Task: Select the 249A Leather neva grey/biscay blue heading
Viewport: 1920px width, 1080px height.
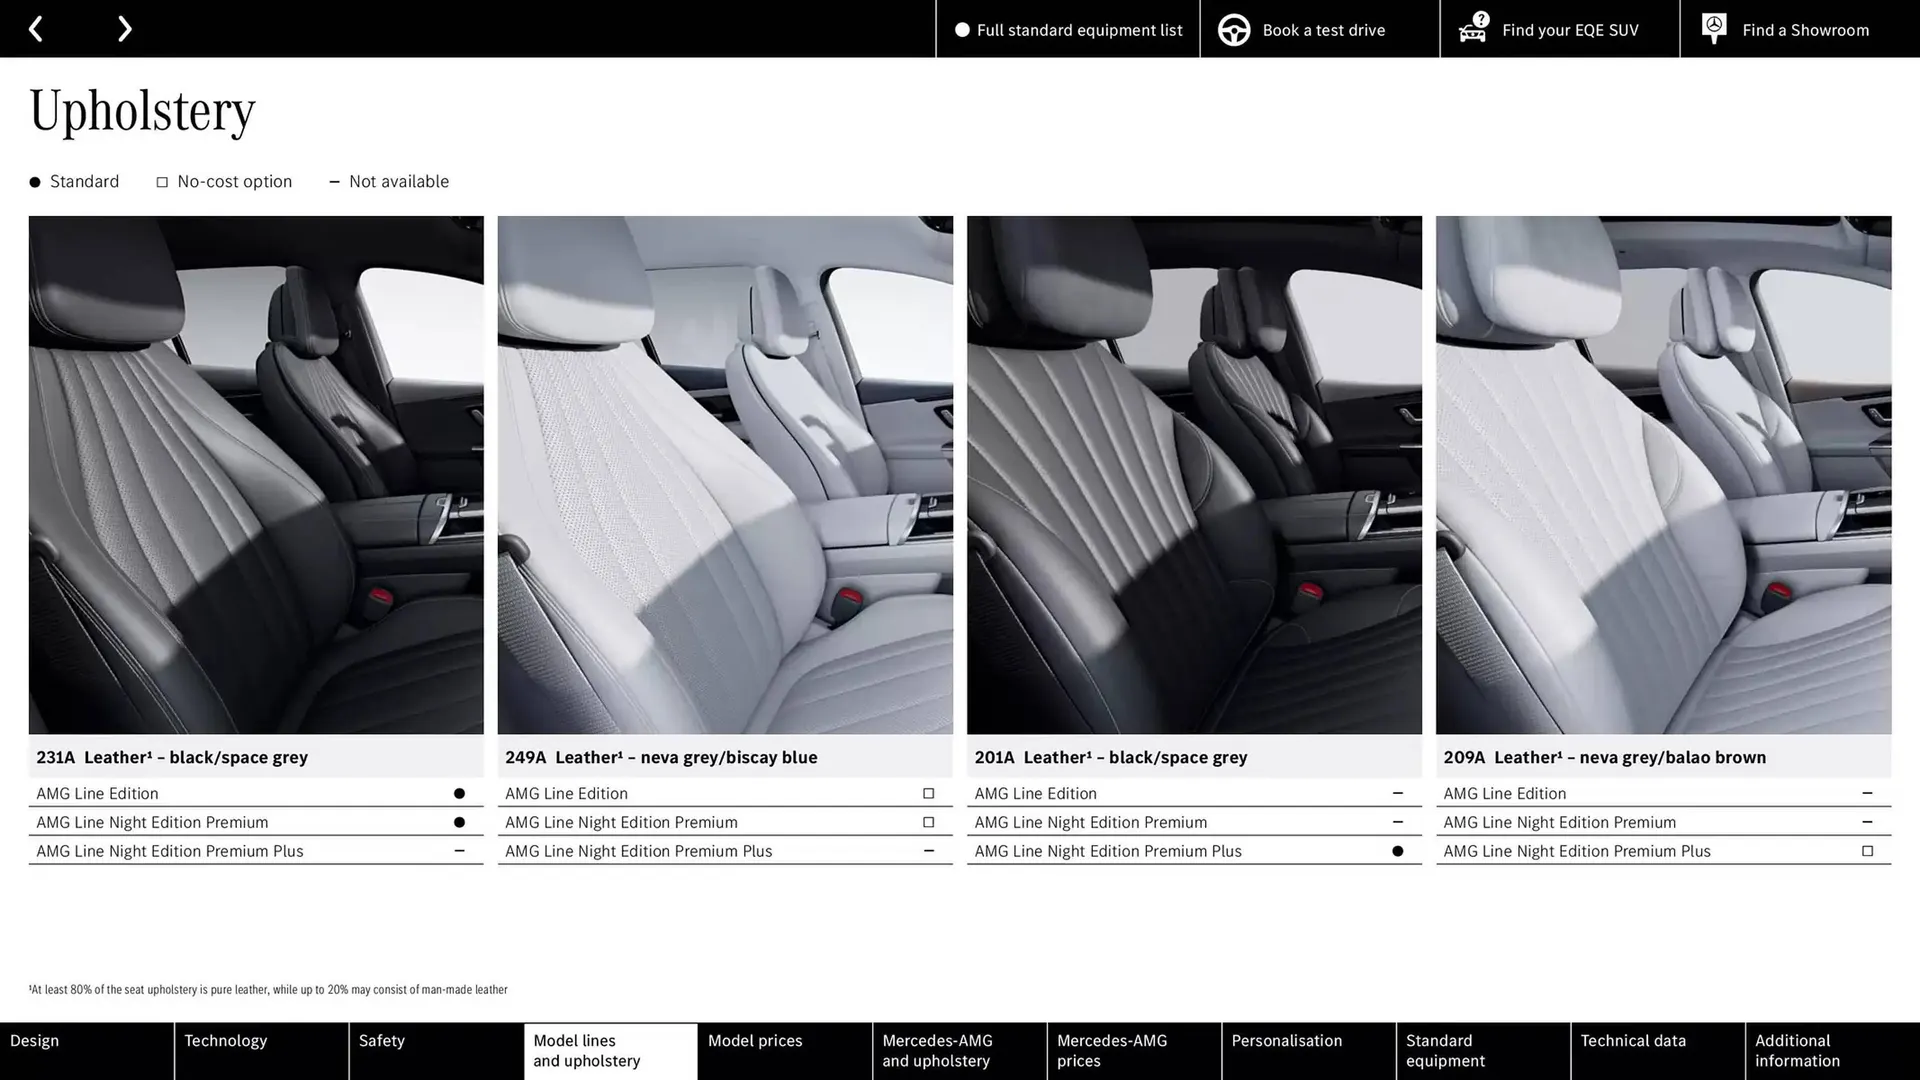Action: [661, 757]
